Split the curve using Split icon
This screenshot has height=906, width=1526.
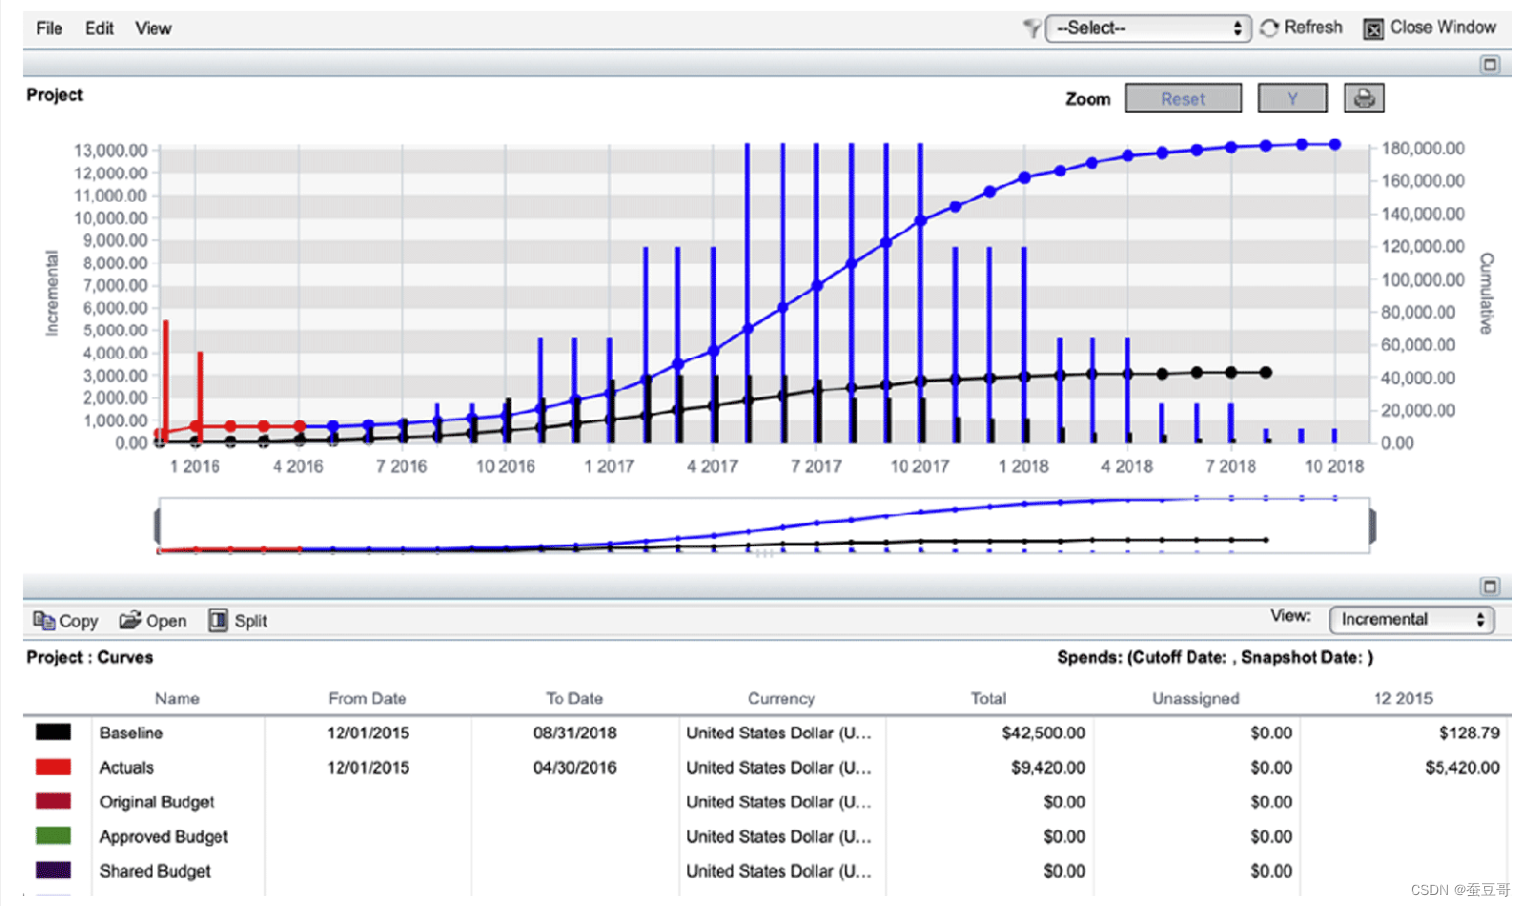218,620
